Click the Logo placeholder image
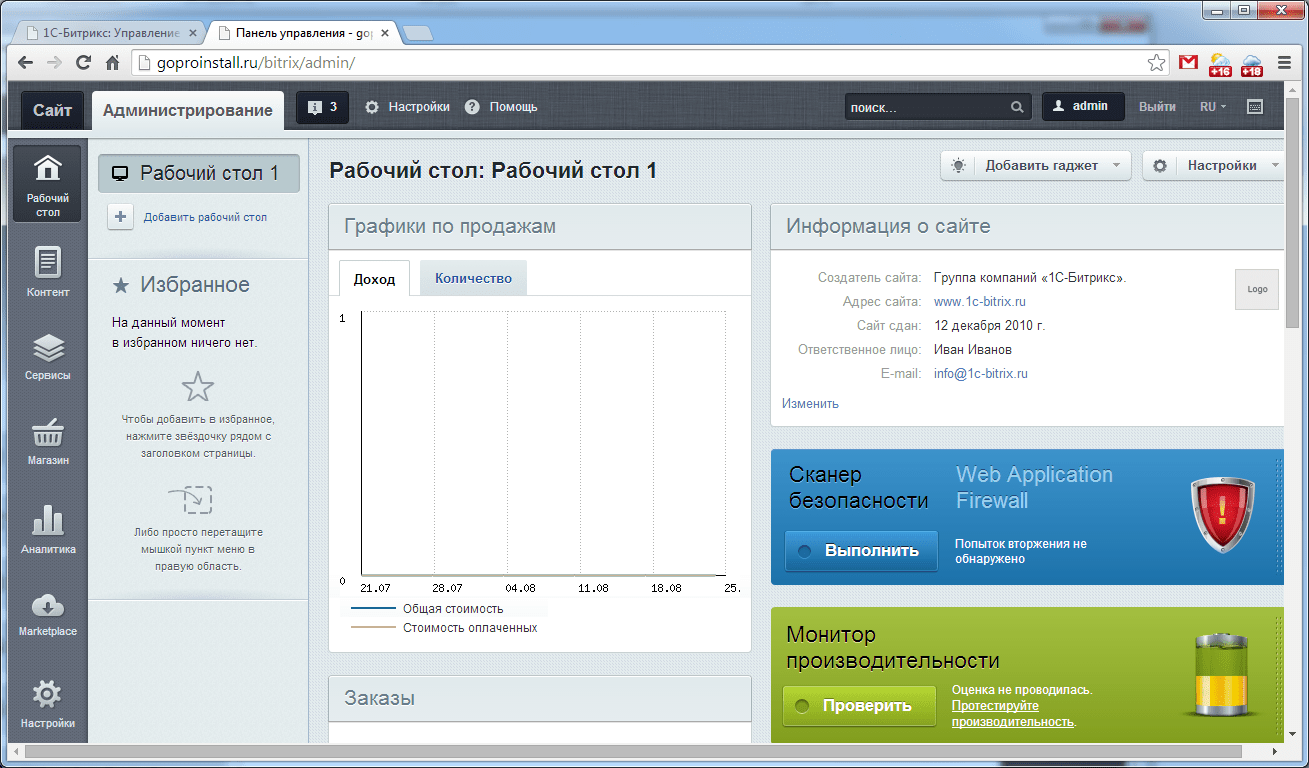Viewport: 1309px width, 768px height. [x=1257, y=289]
